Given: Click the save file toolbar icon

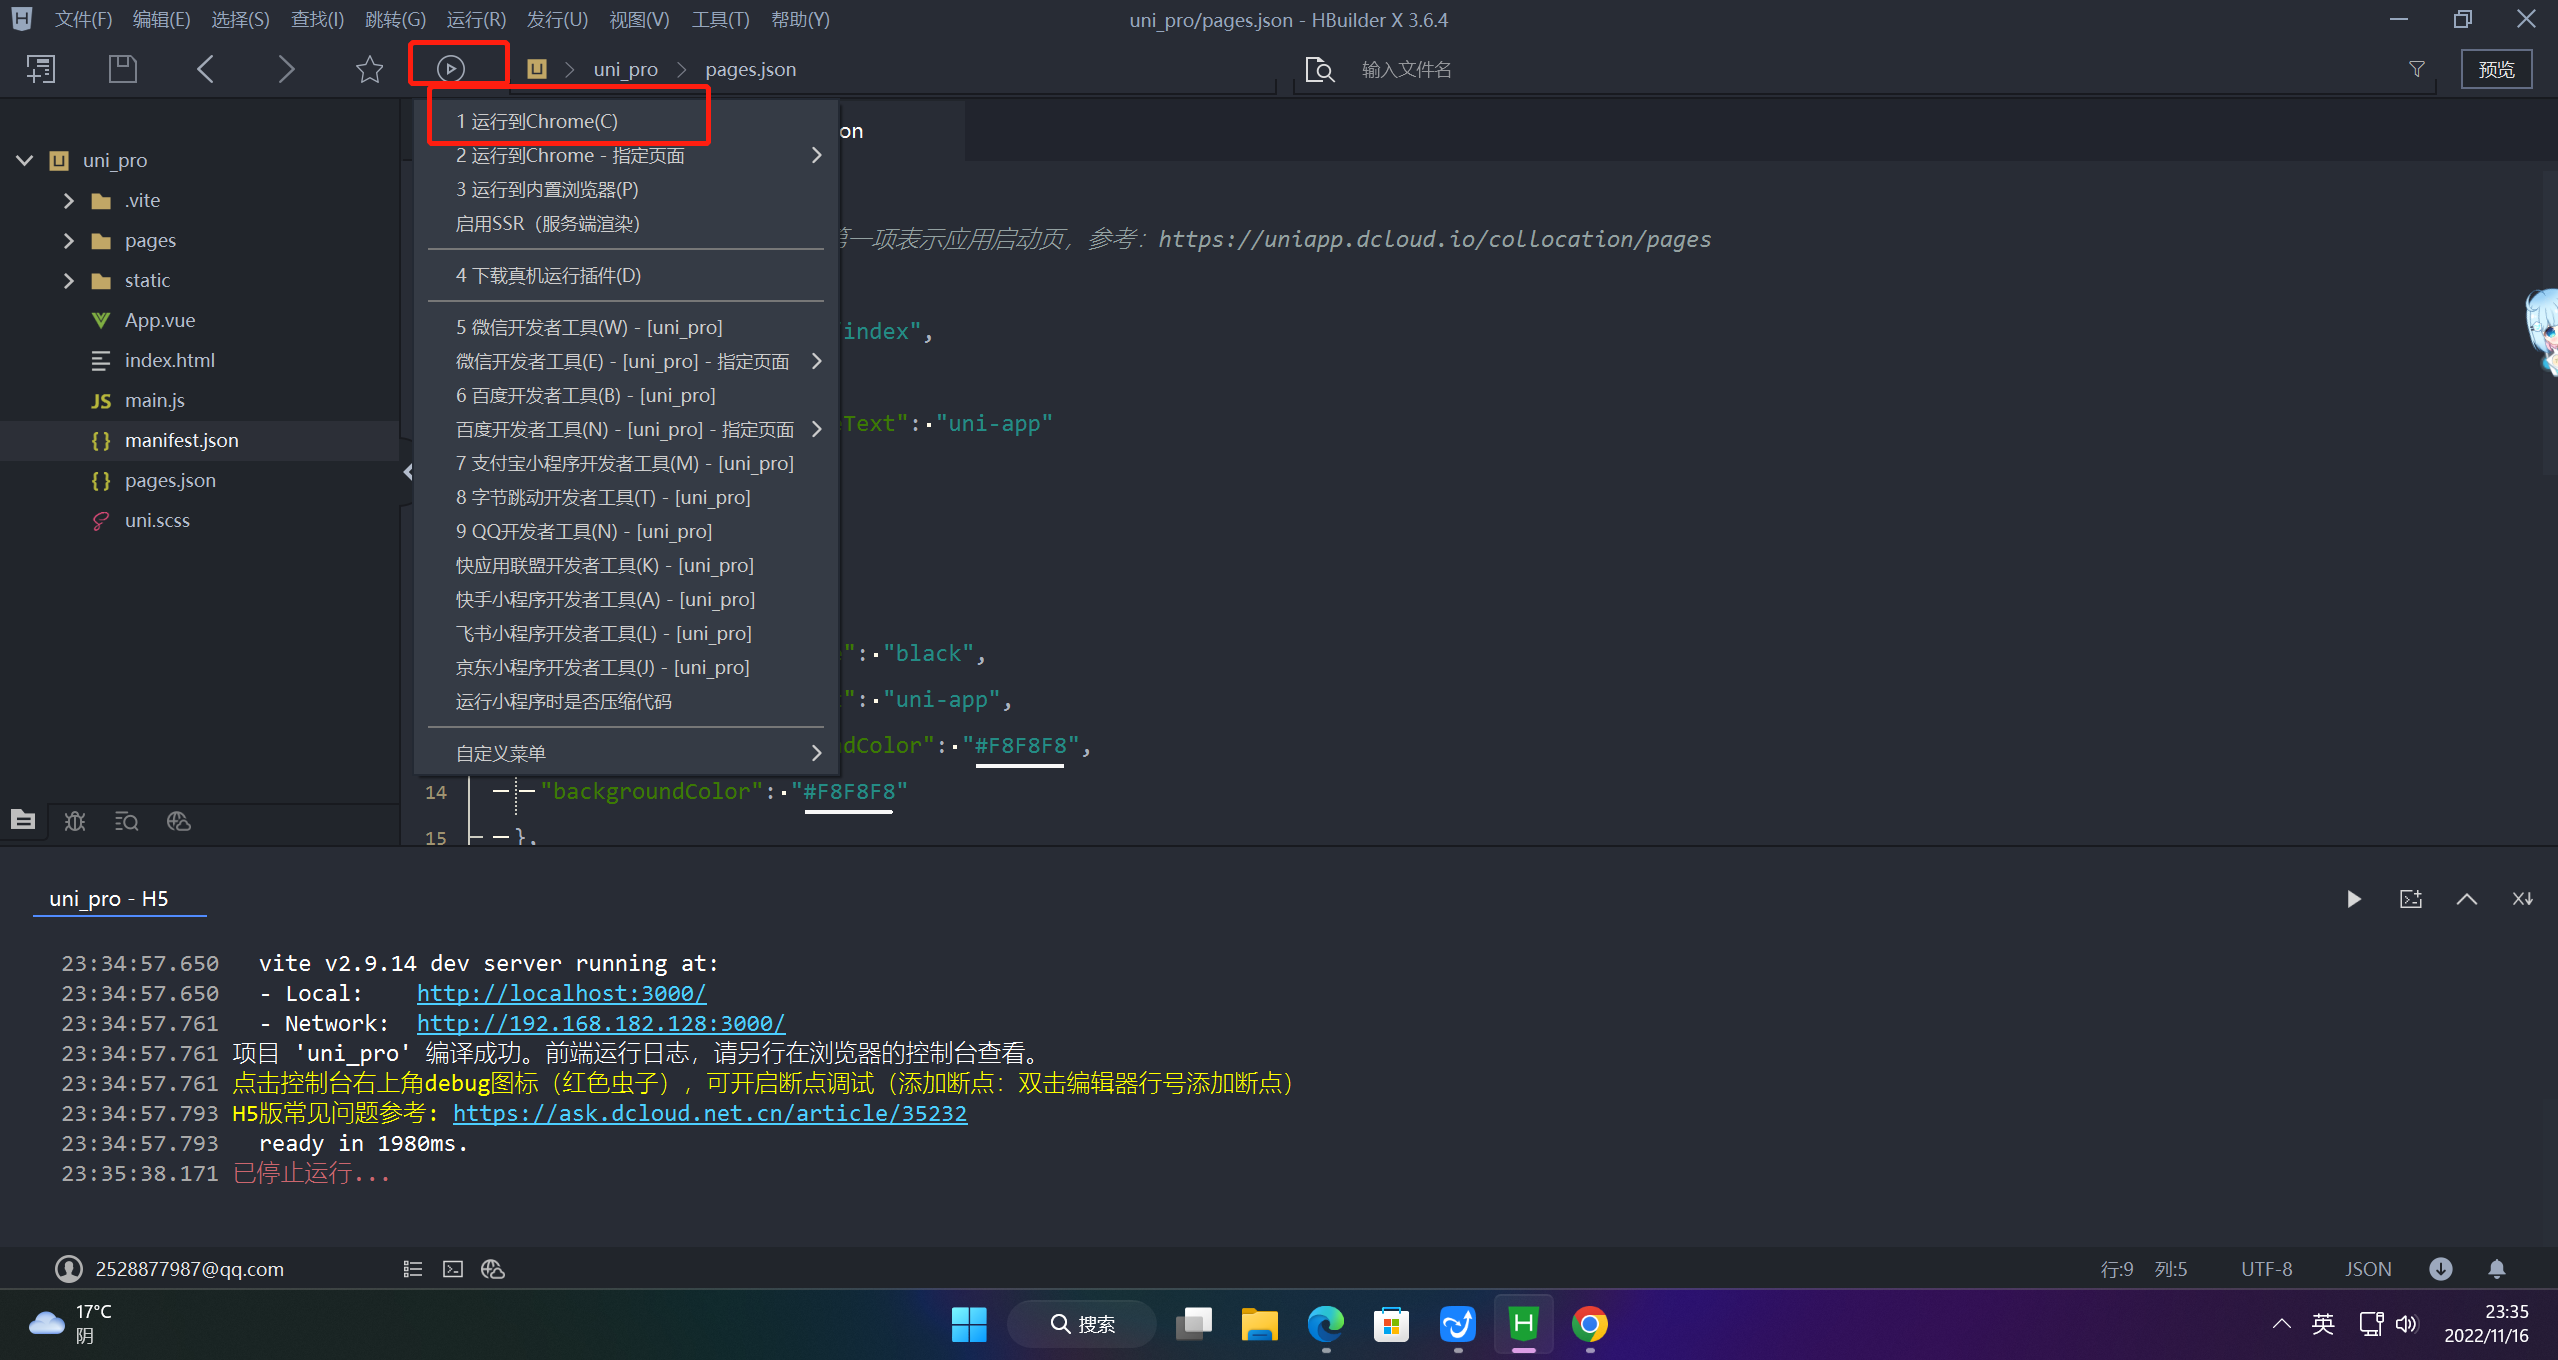Looking at the screenshot, I should coord(122,69).
